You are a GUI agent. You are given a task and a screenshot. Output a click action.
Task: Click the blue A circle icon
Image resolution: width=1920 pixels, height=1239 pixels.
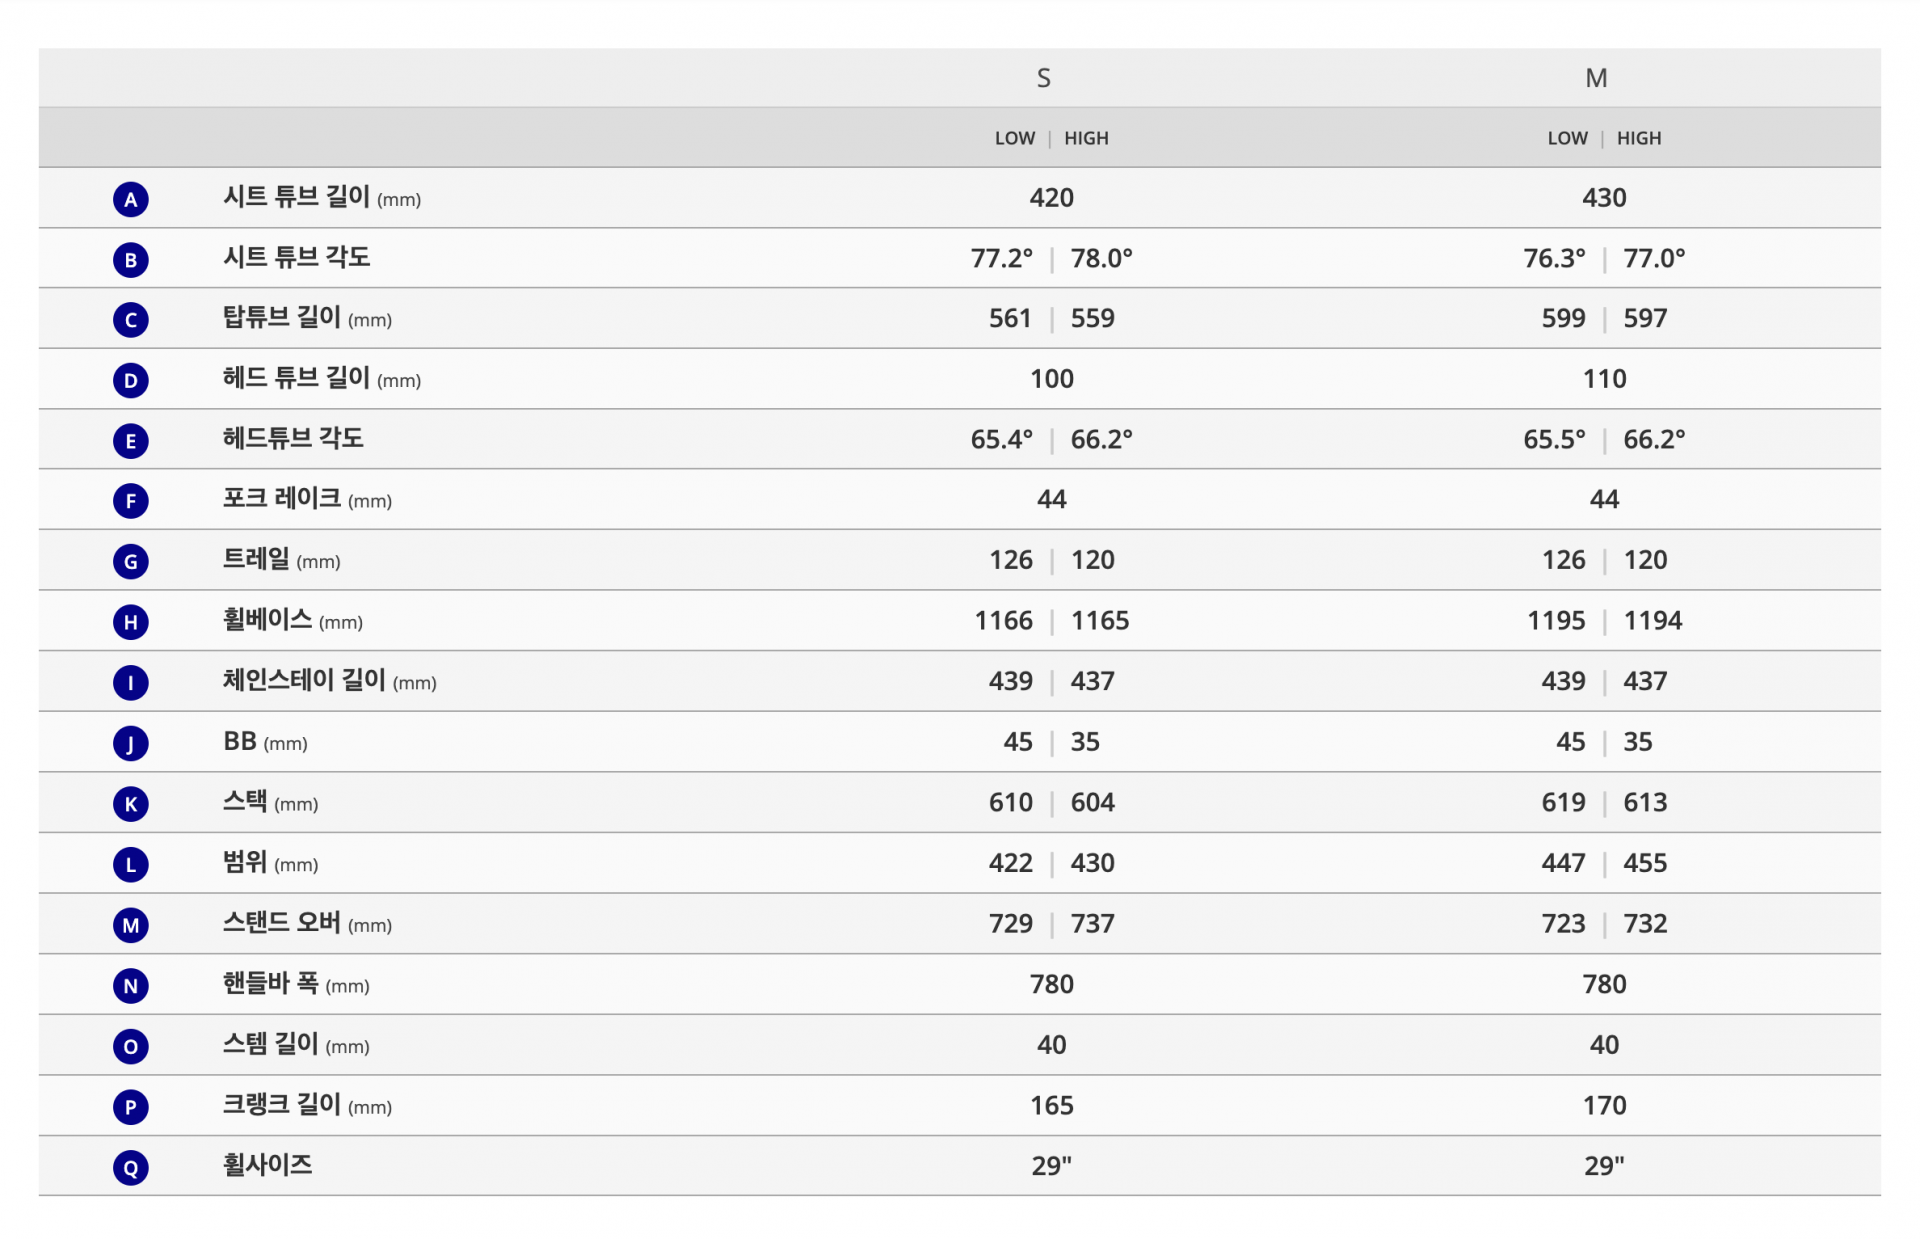point(130,199)
